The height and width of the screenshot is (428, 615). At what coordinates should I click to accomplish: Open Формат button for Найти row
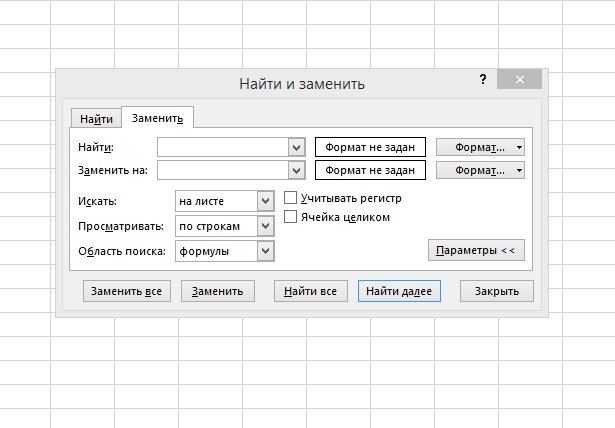coord(475,146)
